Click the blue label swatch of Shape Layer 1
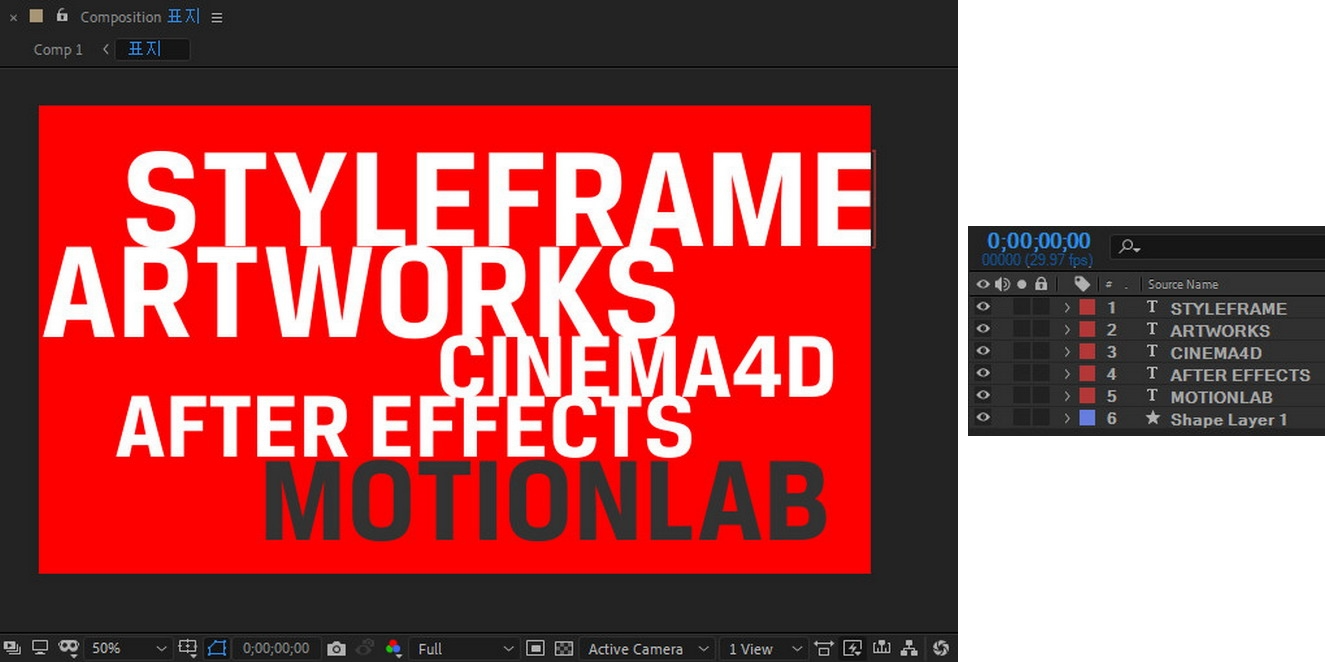The width and height of the screenshot is (1325, 662). coord(1087,418)
